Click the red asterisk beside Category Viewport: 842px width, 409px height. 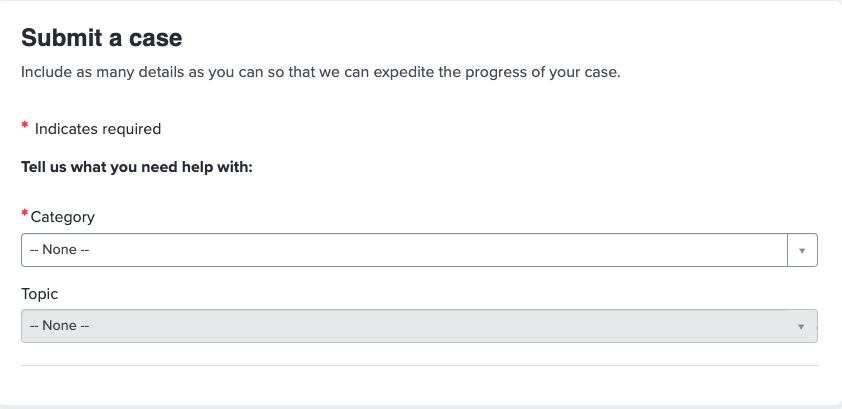pyautogui.click(x=25, y=216)
